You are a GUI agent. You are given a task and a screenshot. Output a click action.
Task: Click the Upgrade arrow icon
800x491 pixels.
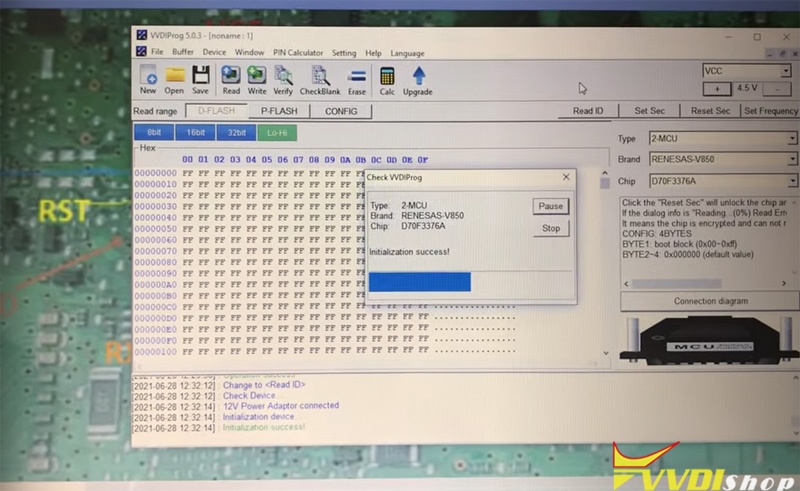coord(418,80)
